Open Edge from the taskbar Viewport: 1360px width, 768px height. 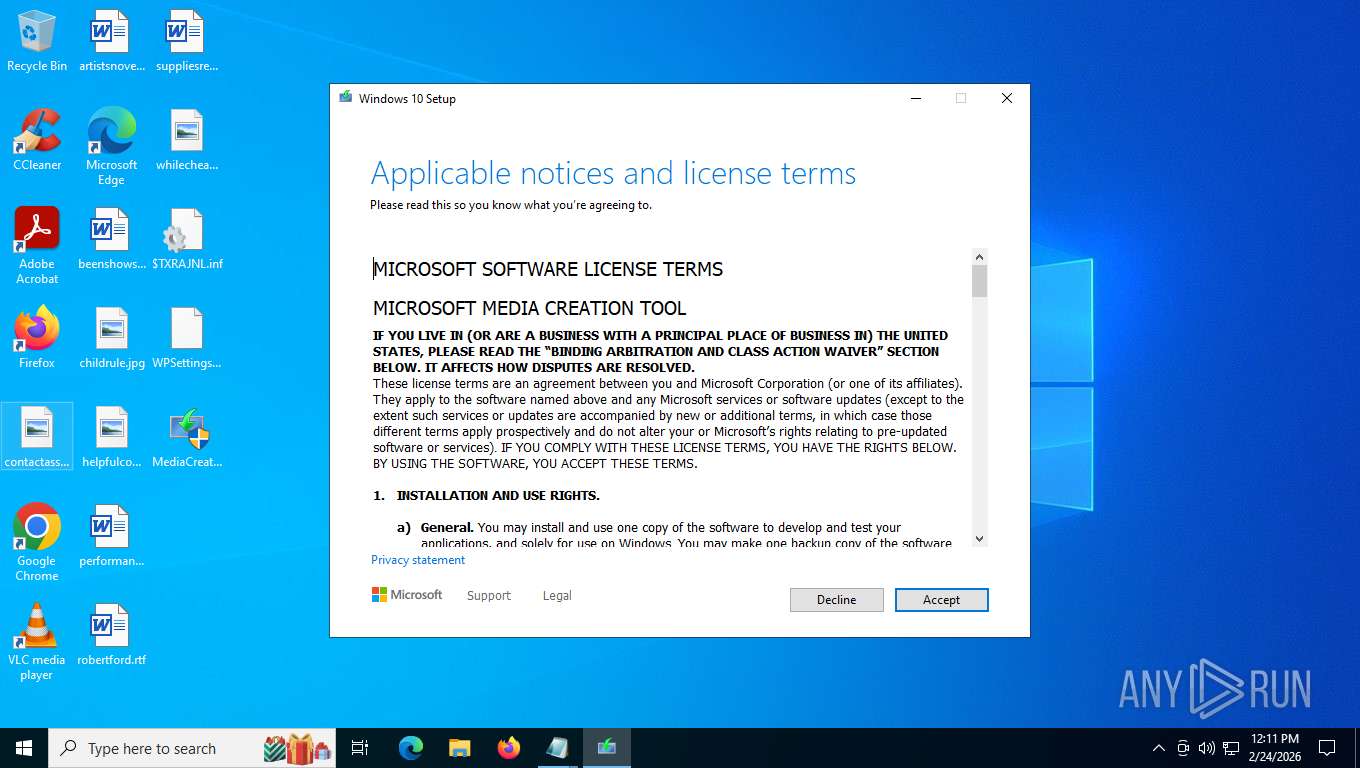click(410, 748)
